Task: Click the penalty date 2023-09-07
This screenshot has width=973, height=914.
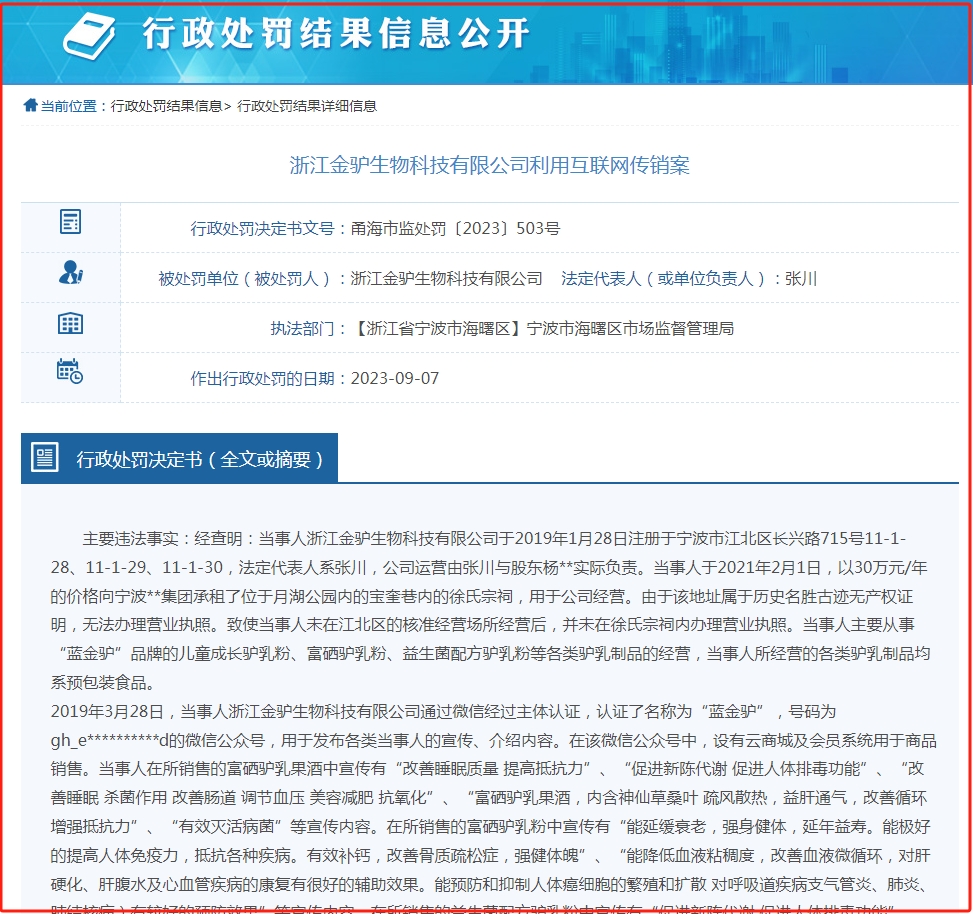Action: (x=395, y=378)
